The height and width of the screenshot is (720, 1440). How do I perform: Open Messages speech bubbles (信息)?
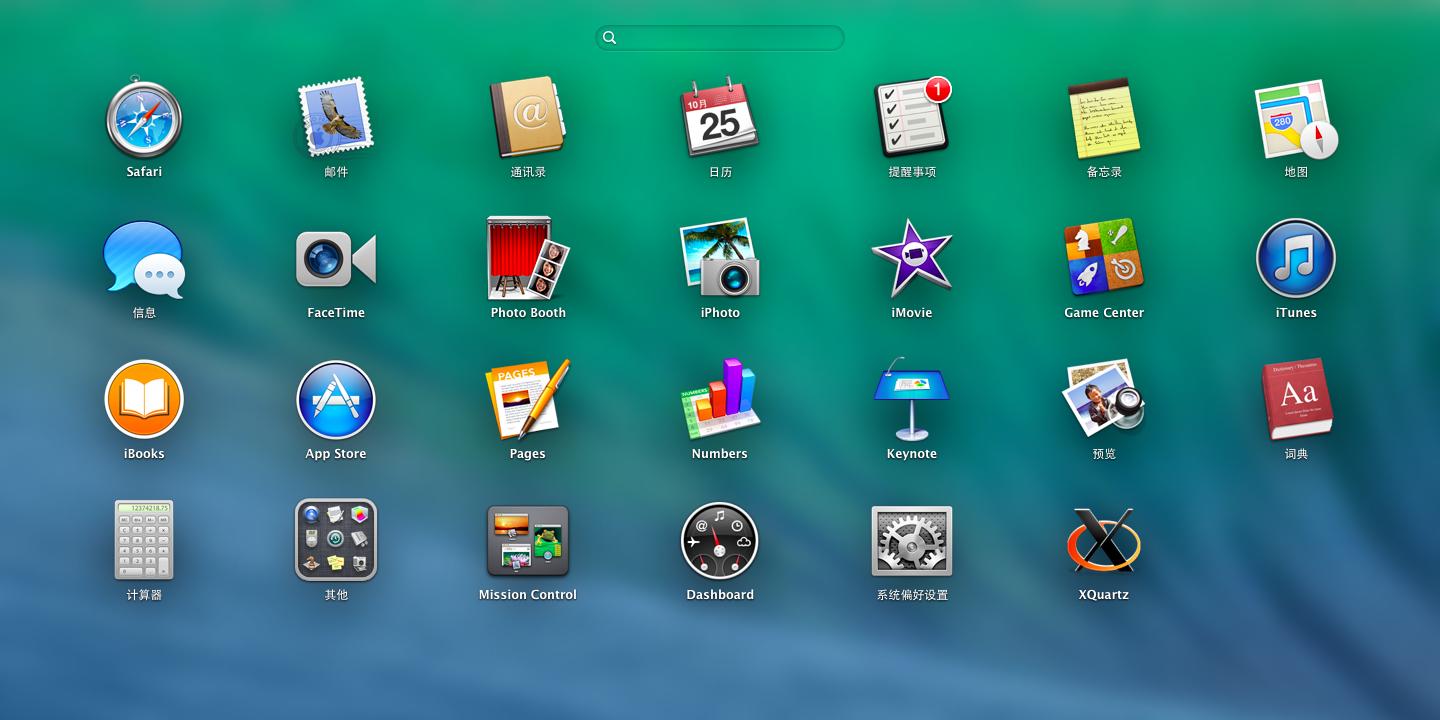click(x=144, y=259)
